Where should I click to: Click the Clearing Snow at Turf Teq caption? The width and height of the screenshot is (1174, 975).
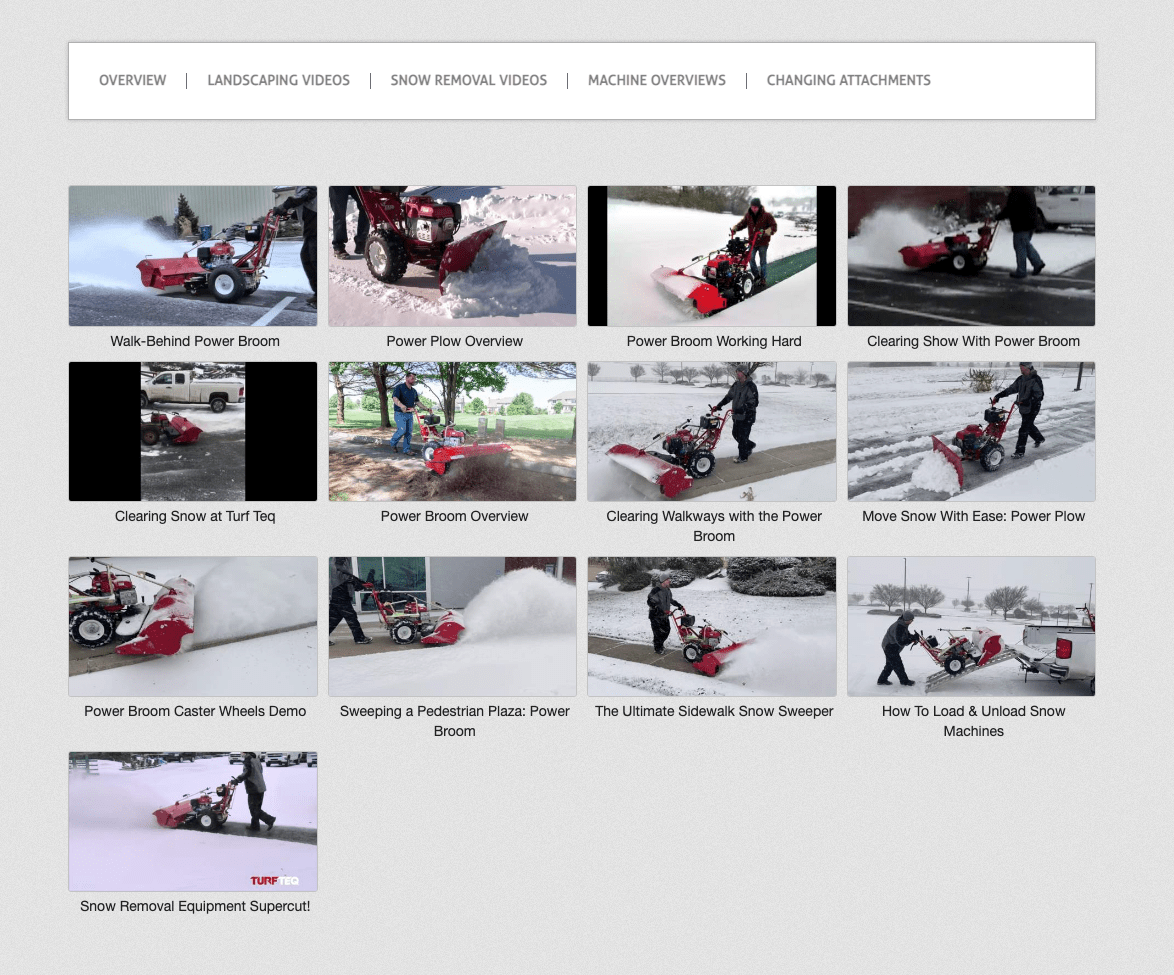coord(195,517)
